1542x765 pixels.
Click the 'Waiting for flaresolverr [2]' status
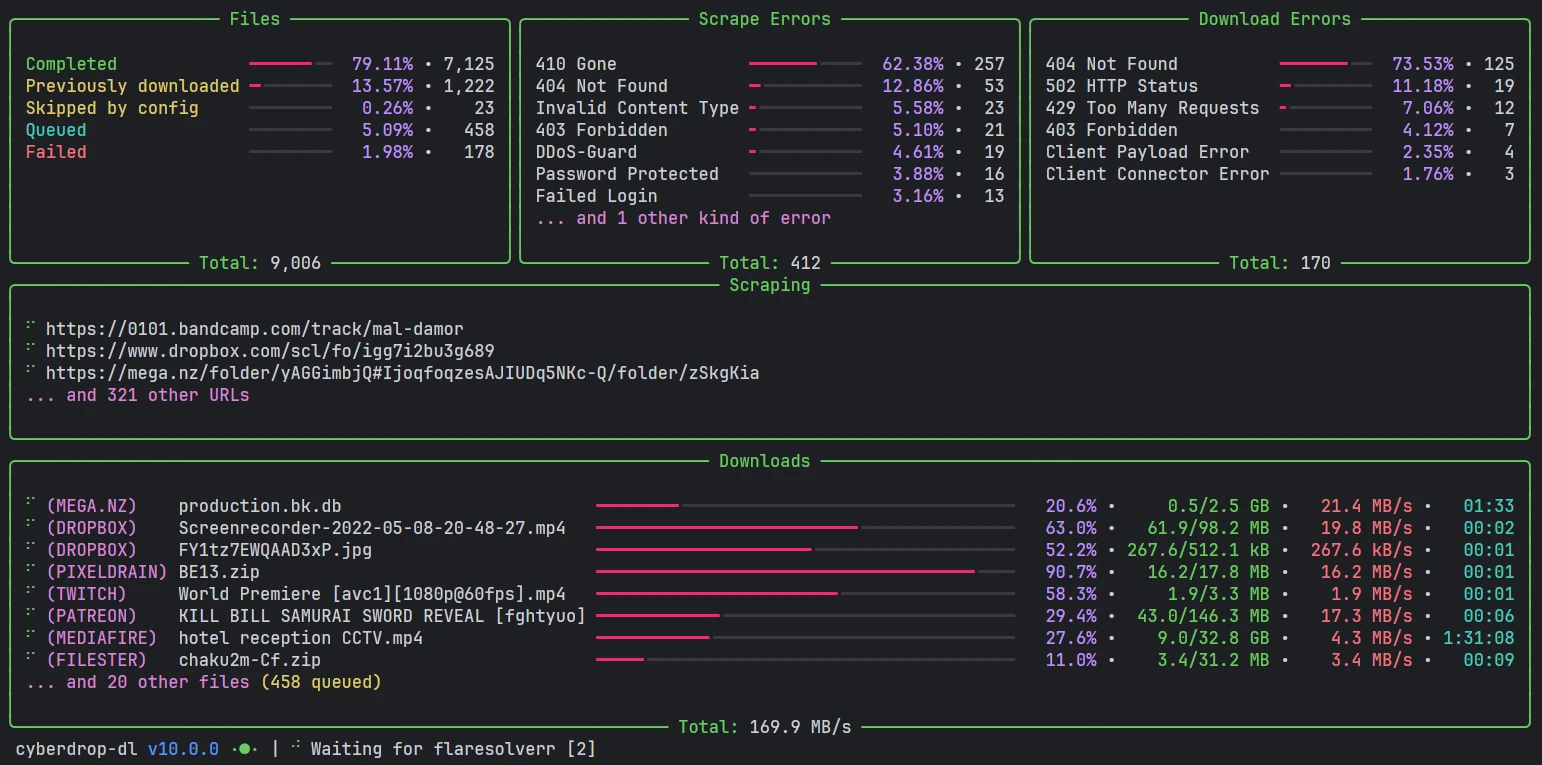[453, 749]
